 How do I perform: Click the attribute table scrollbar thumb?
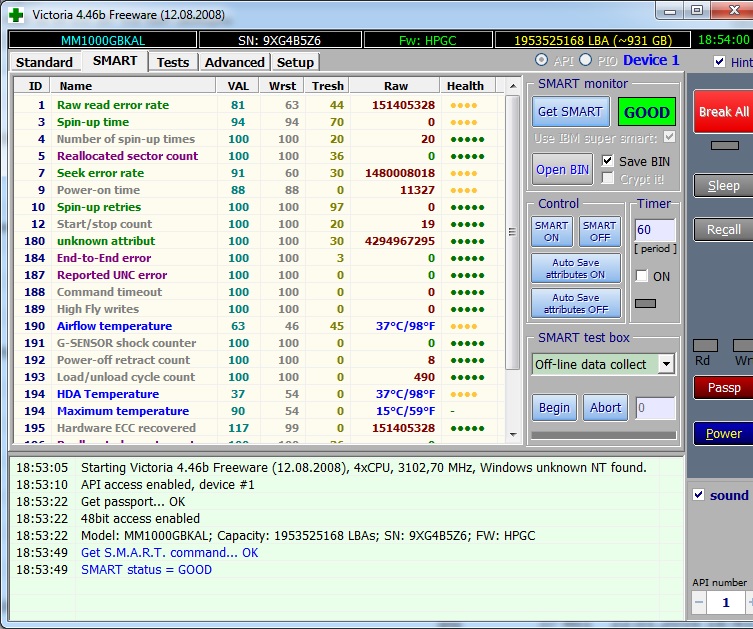512,232
